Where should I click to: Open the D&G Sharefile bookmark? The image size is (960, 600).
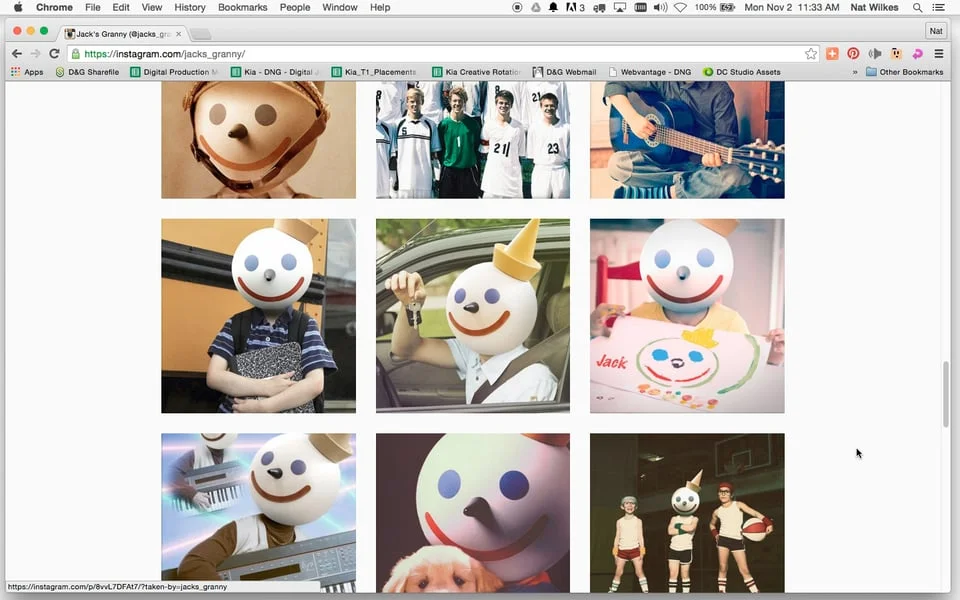(x=87, y=72)
